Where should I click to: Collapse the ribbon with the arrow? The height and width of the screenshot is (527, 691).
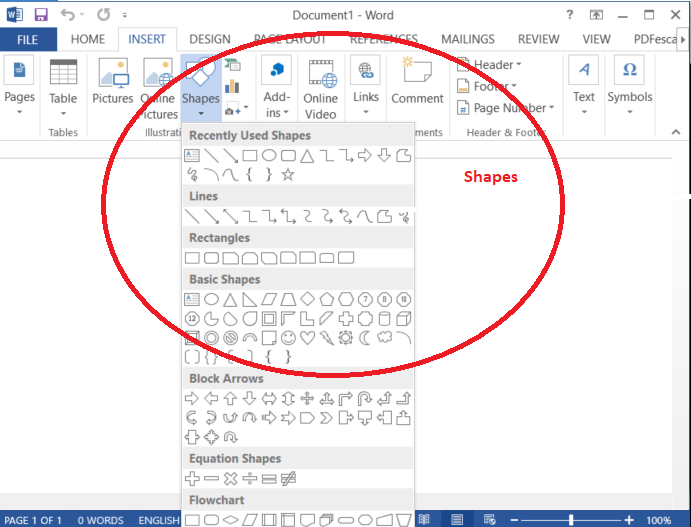tap(676, 132)
